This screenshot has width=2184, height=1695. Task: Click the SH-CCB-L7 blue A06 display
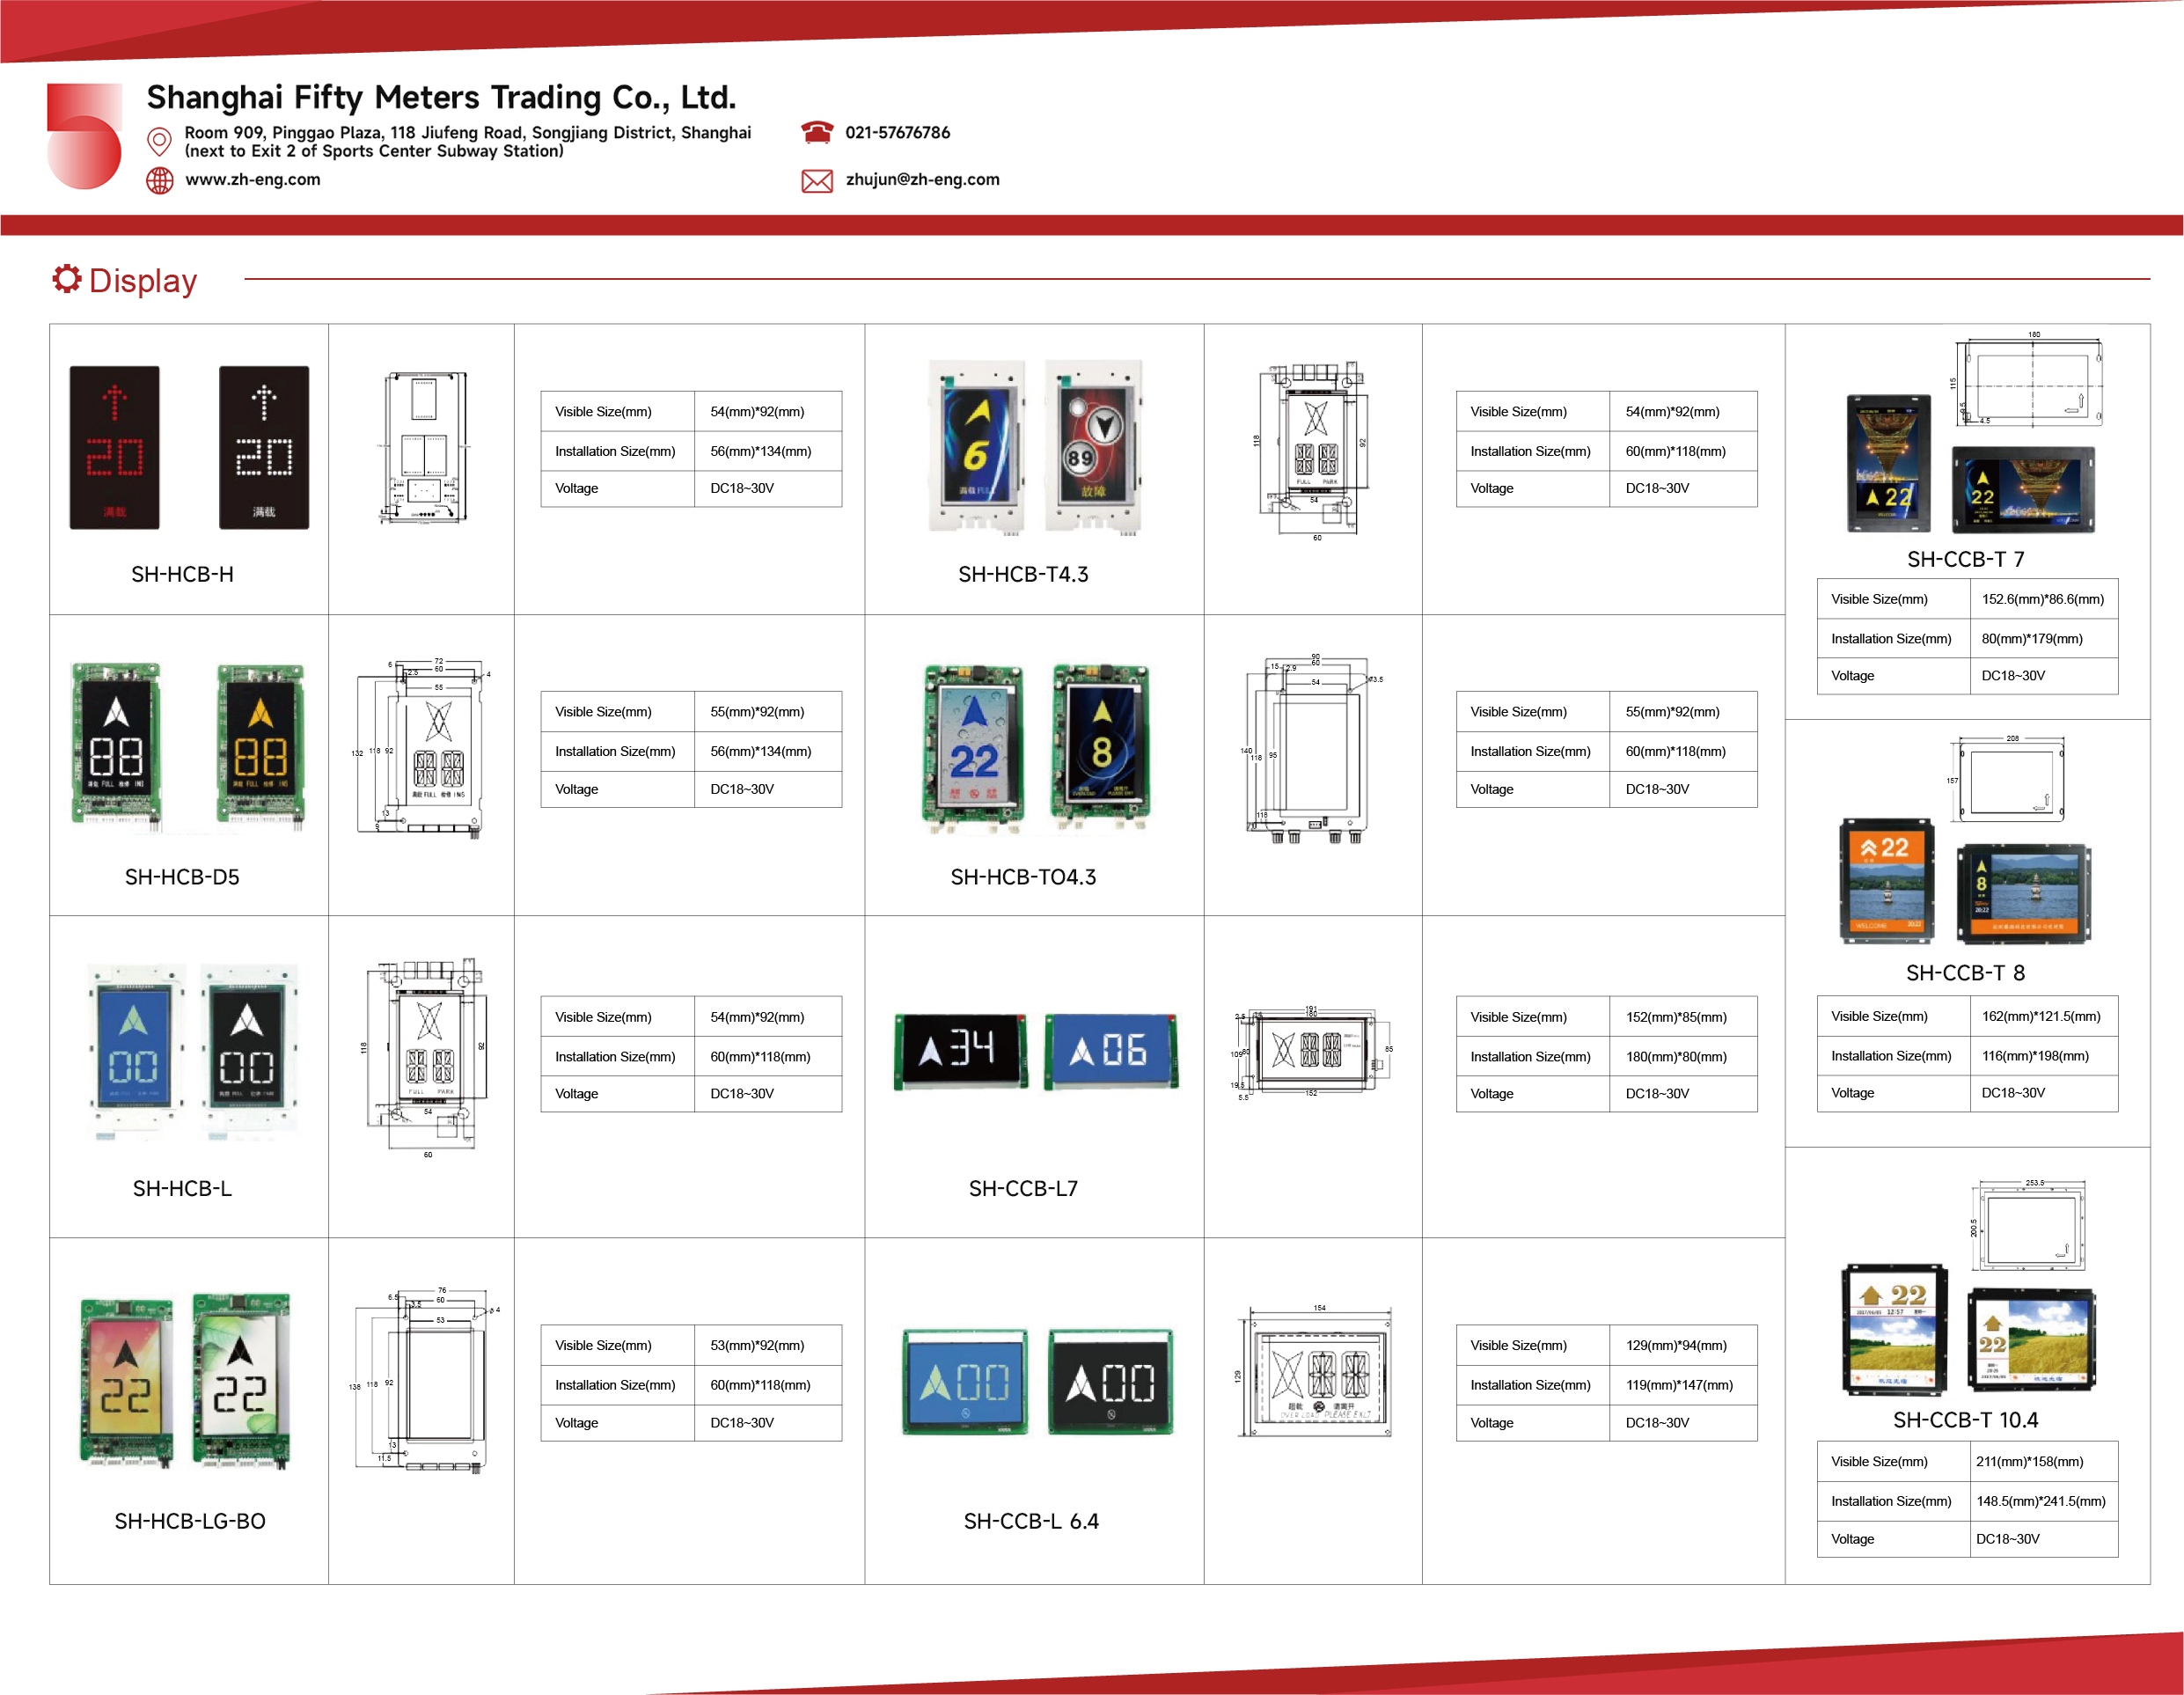(1111, 1051)
